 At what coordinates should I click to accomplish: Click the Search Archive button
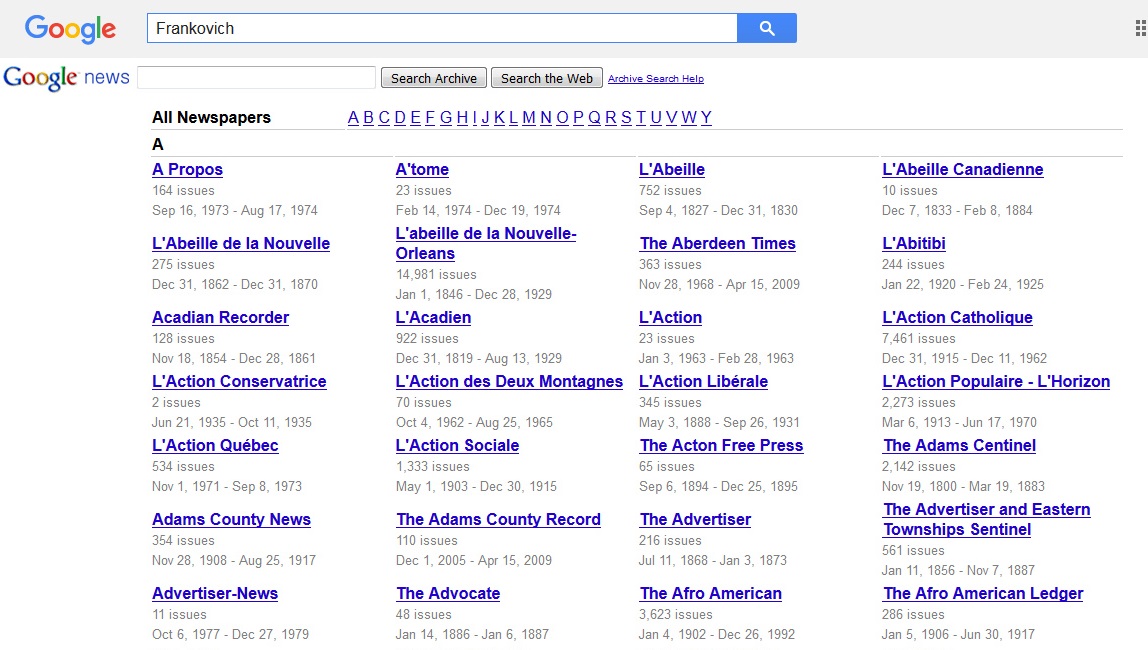[x=434, y=78]
